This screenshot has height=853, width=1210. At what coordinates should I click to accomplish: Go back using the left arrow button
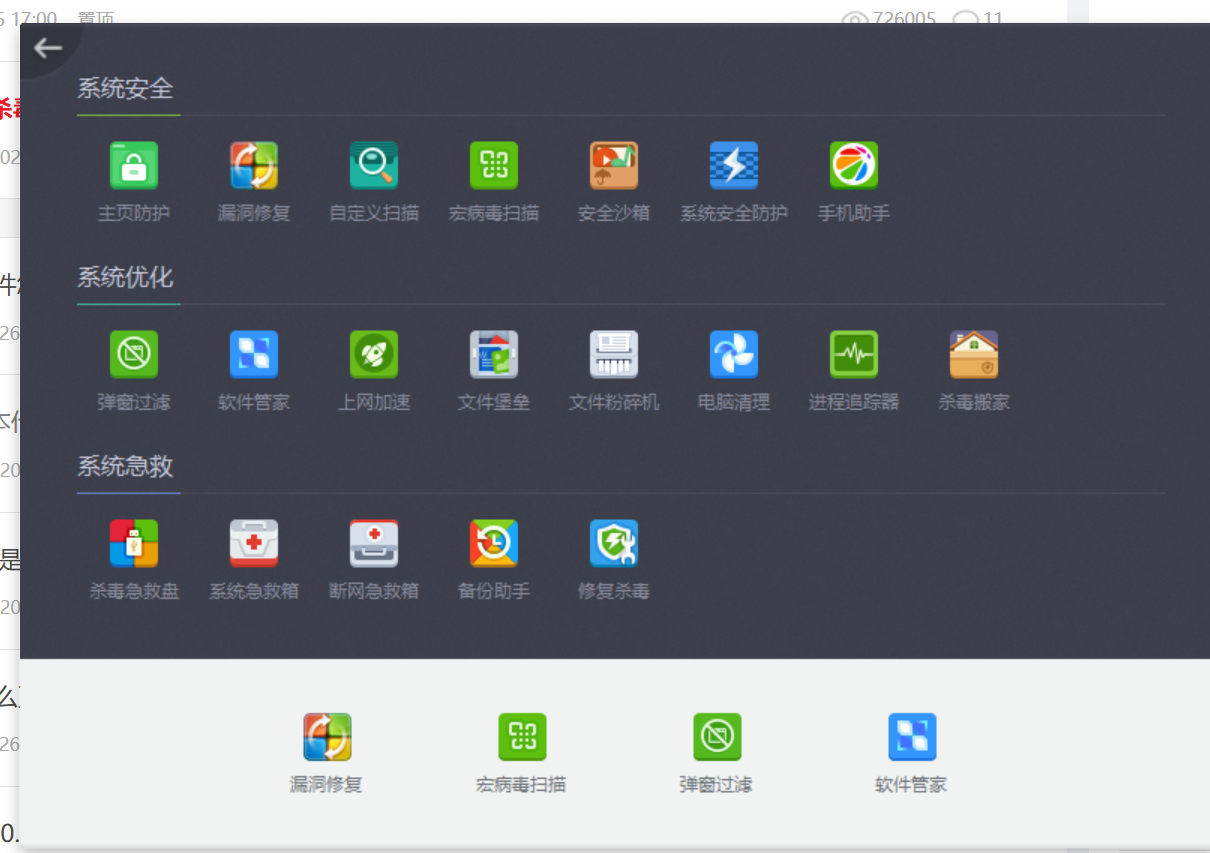(x=47, y=48)
